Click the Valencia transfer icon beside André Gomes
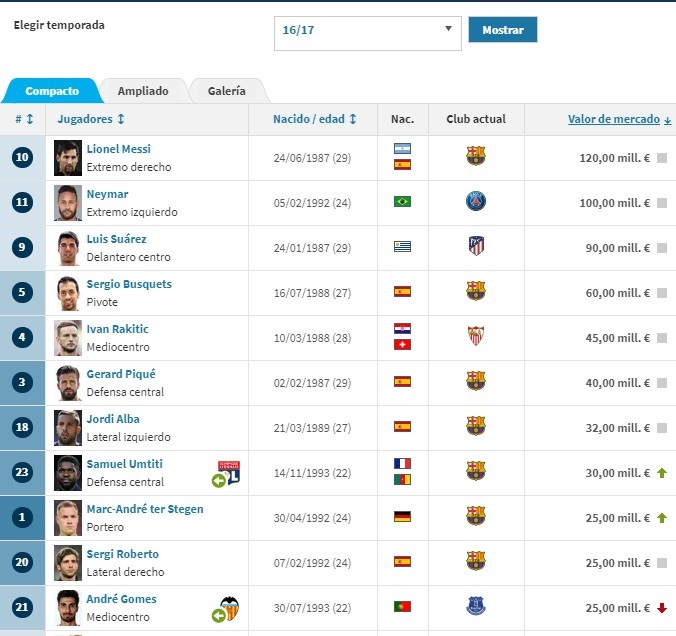Screen dimensions: 676x636 pyautogui.click(x=226, y=609)
